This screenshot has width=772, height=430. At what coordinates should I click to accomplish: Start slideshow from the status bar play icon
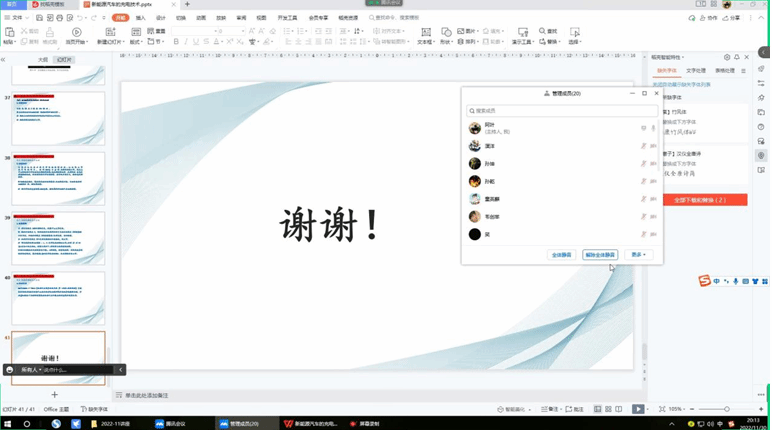tap(638, 409)
